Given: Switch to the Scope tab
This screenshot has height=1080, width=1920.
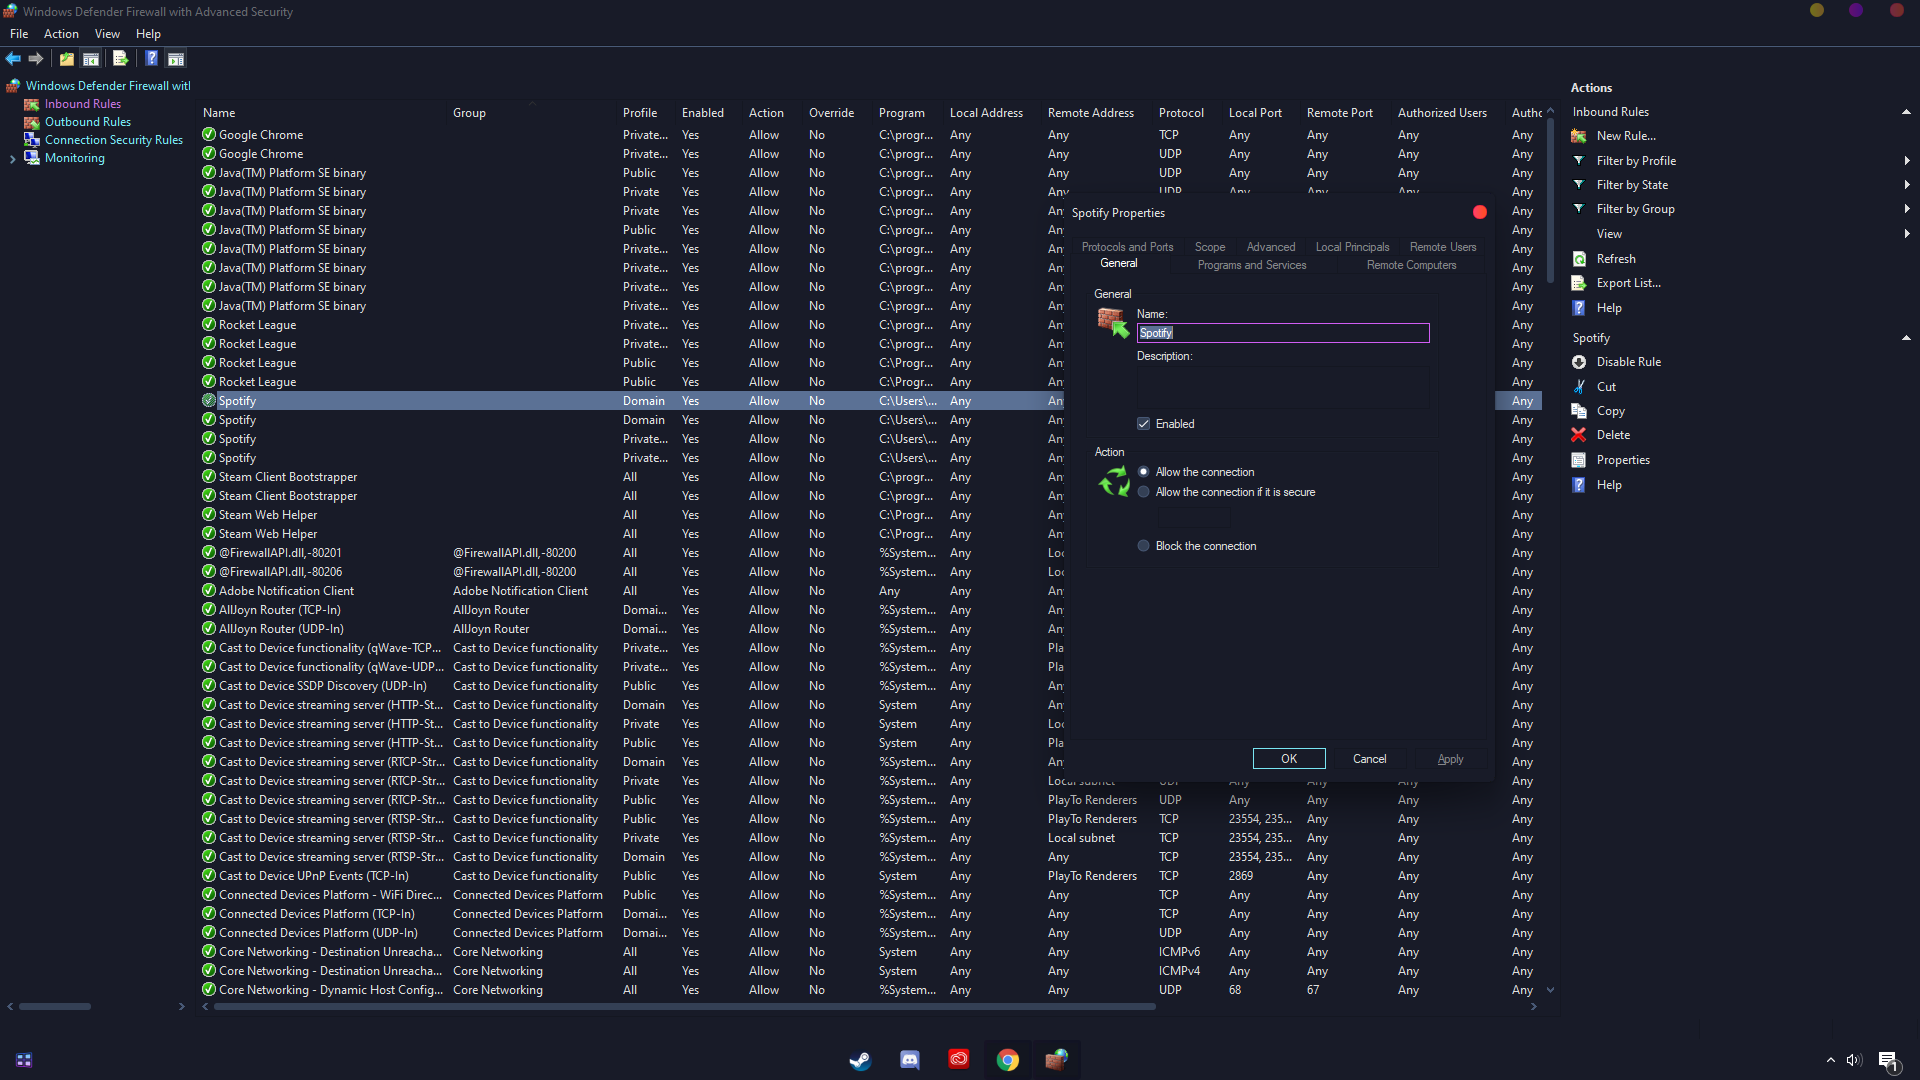Looking at the screenshot, I should [1210, 247].
